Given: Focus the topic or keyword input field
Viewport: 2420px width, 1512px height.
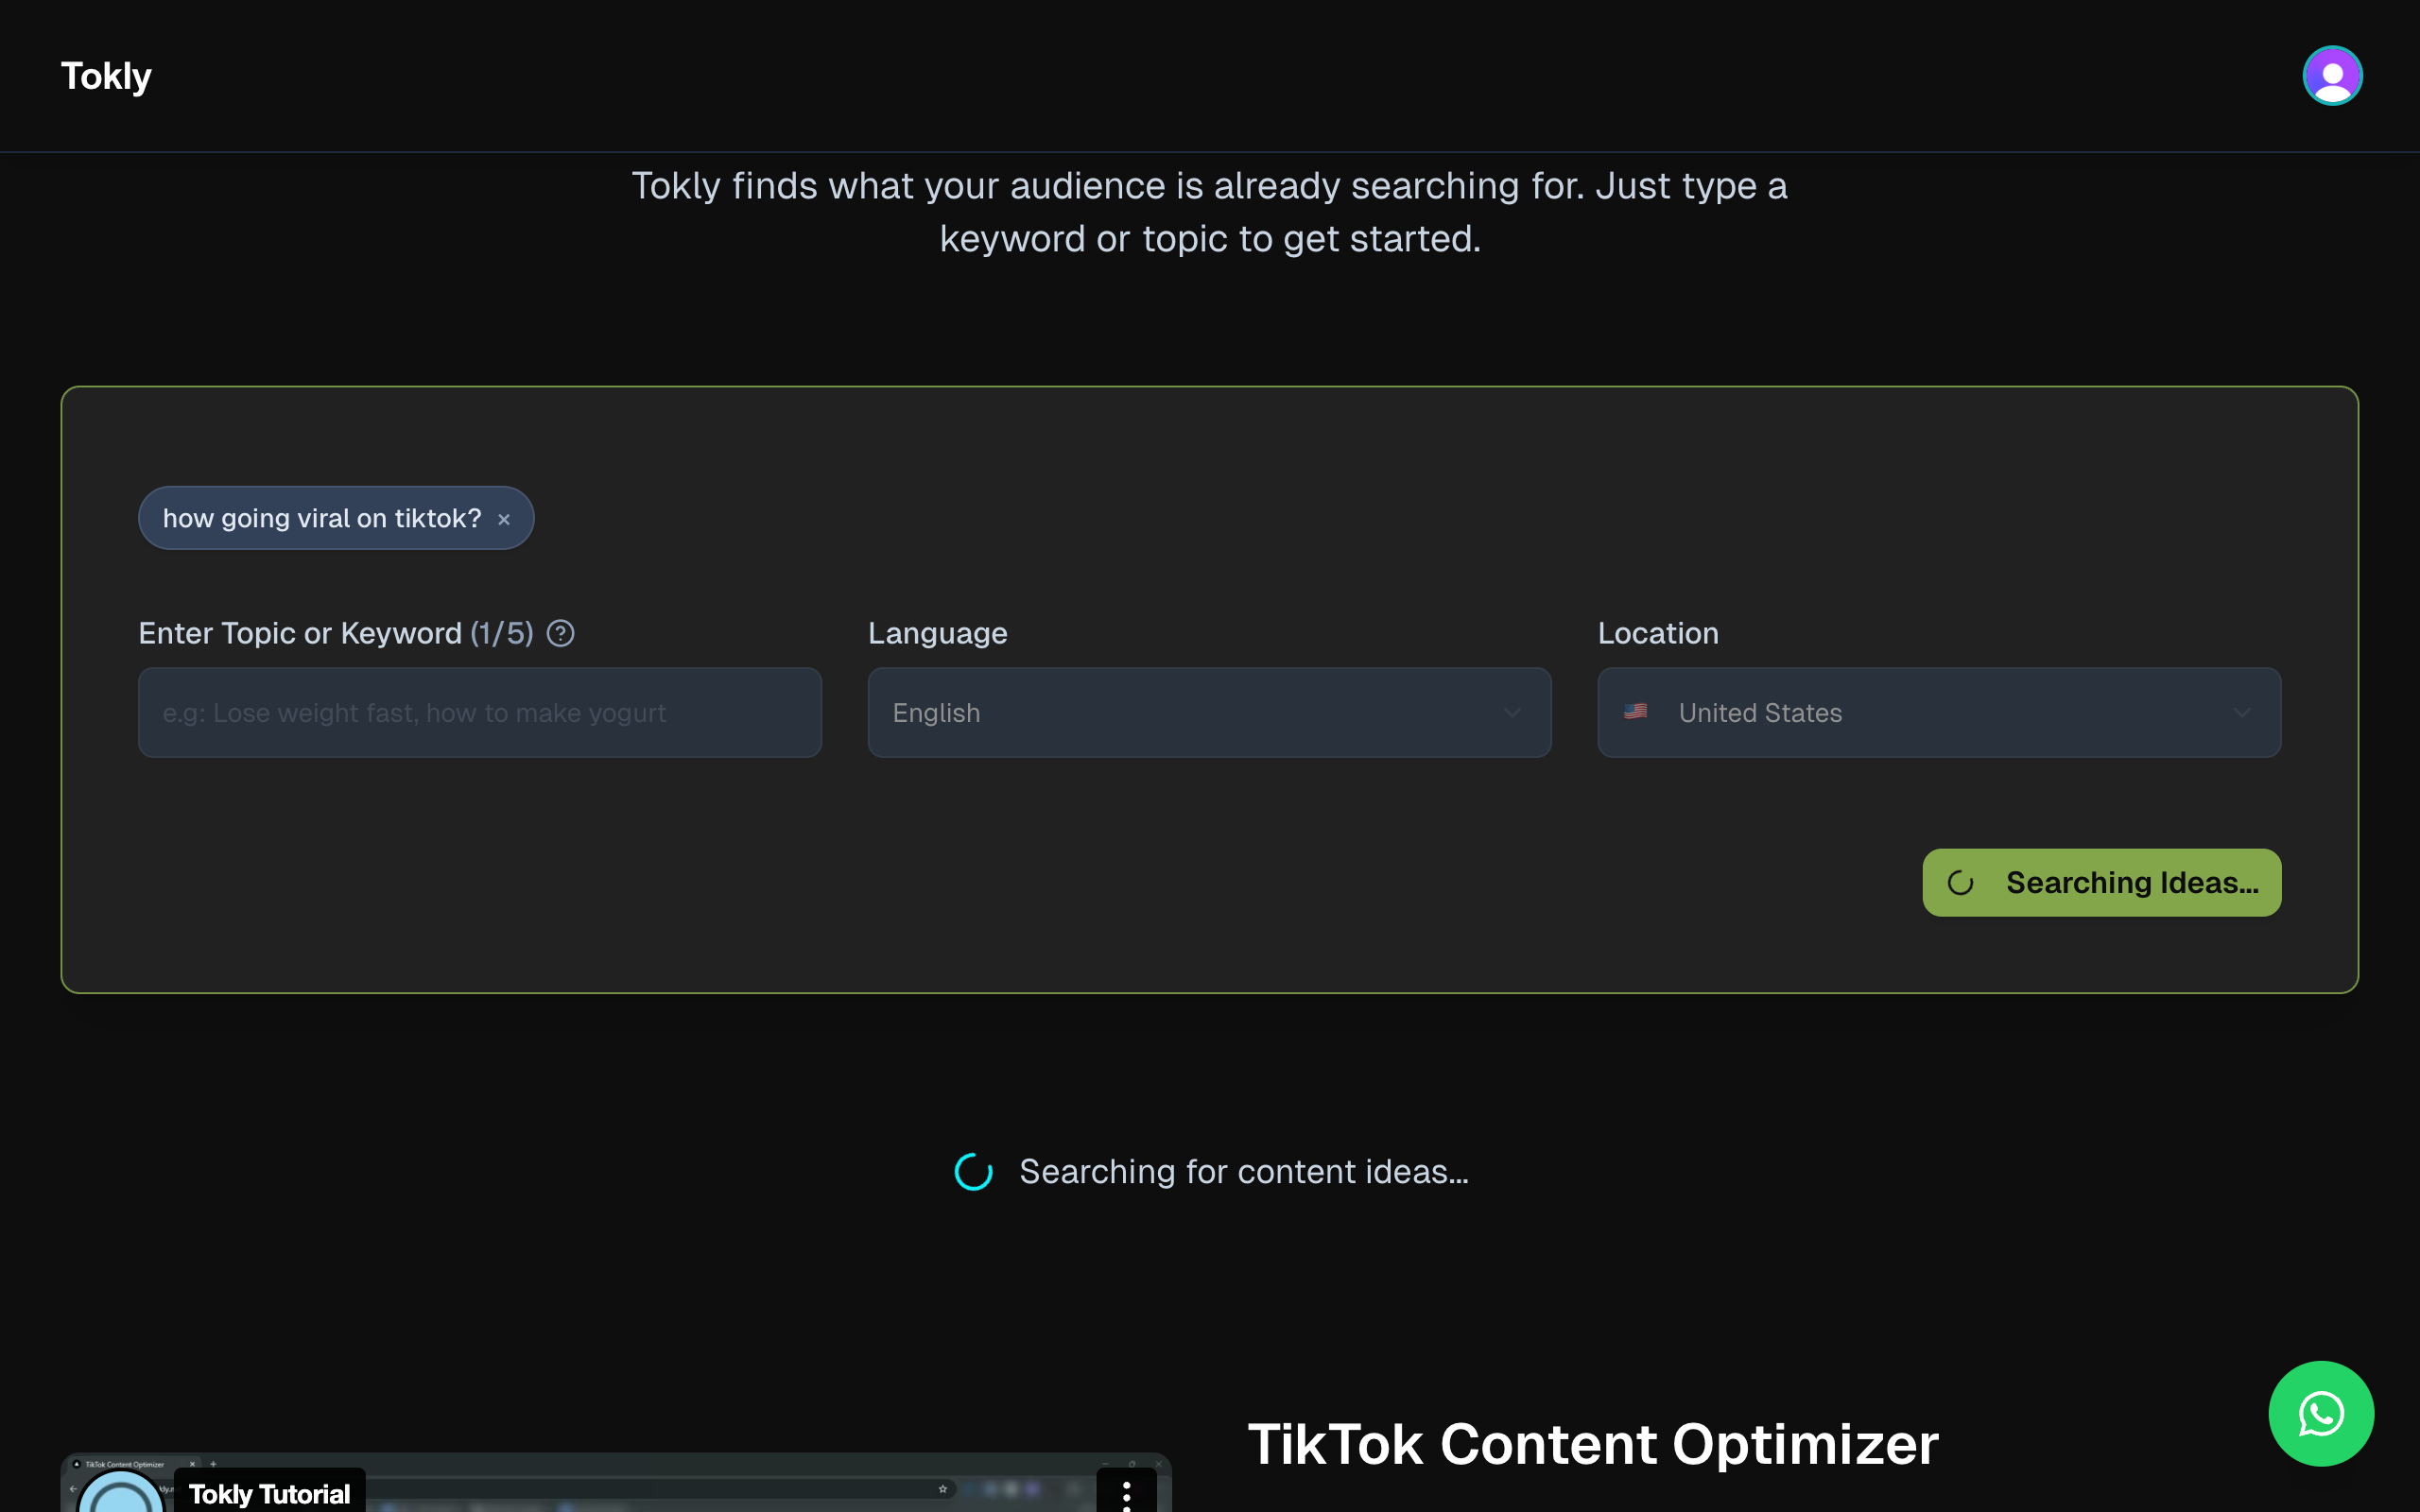Looking at the screenshot, I should pyautogui.click(x=480, y=713).
